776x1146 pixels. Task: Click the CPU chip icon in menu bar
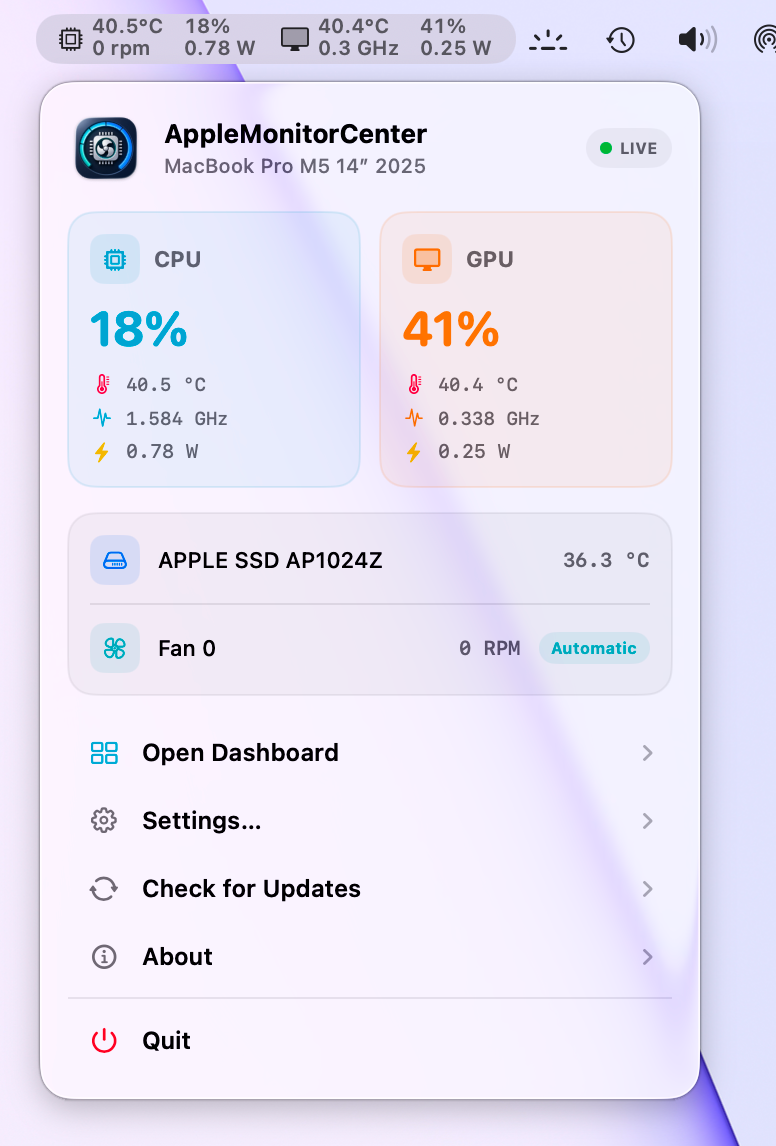click(71, 39)
